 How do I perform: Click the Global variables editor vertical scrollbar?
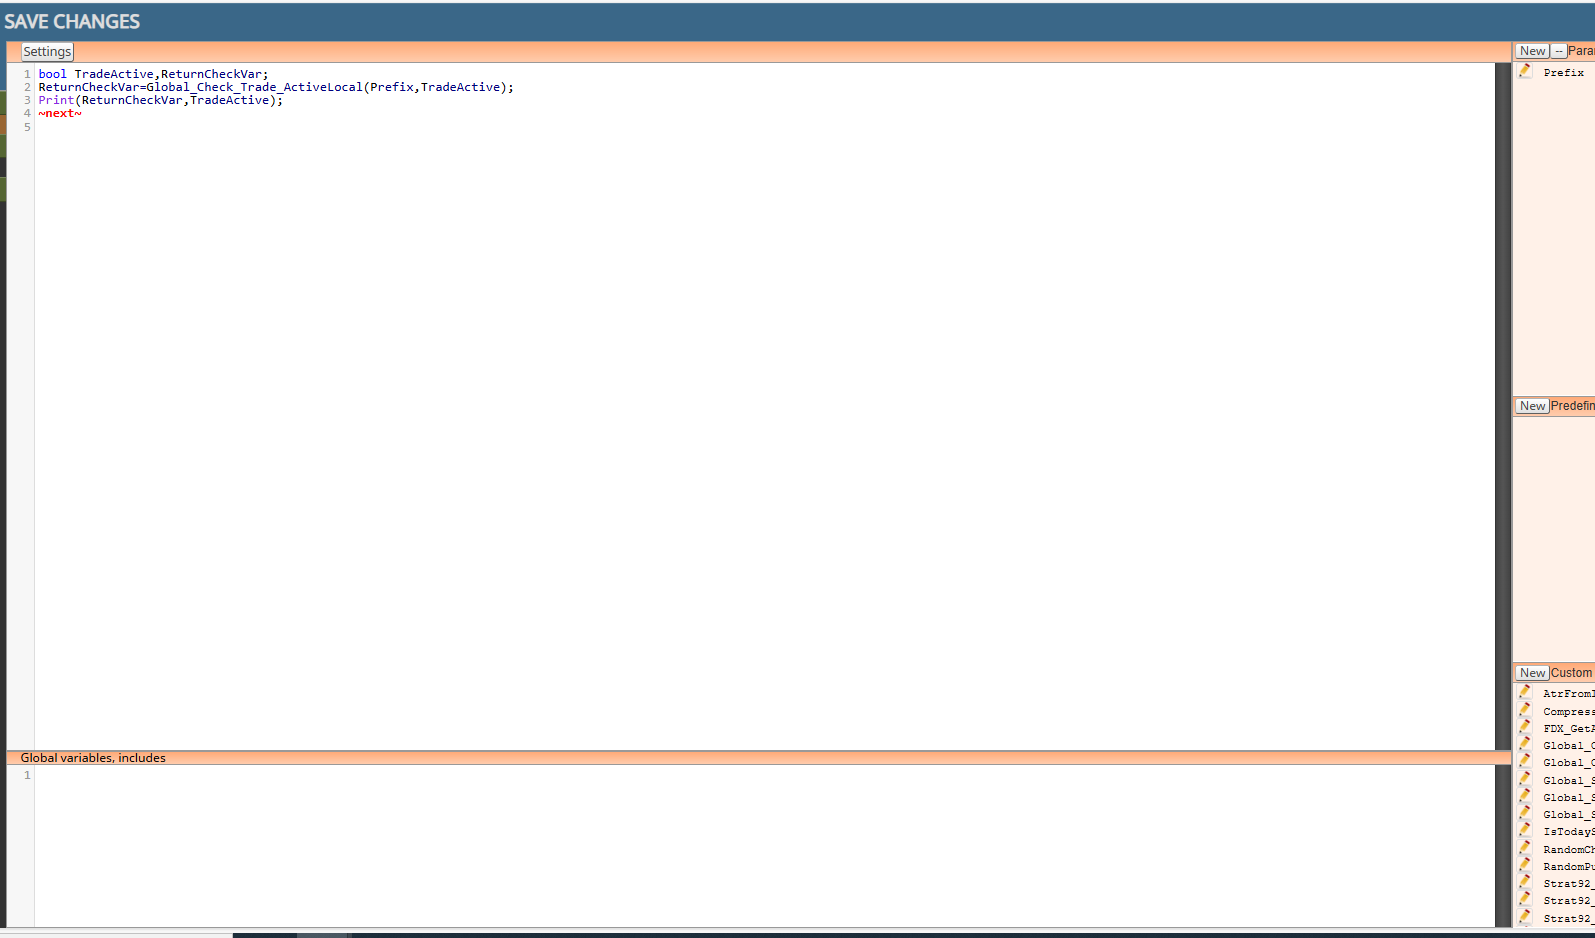[1502, 846]
